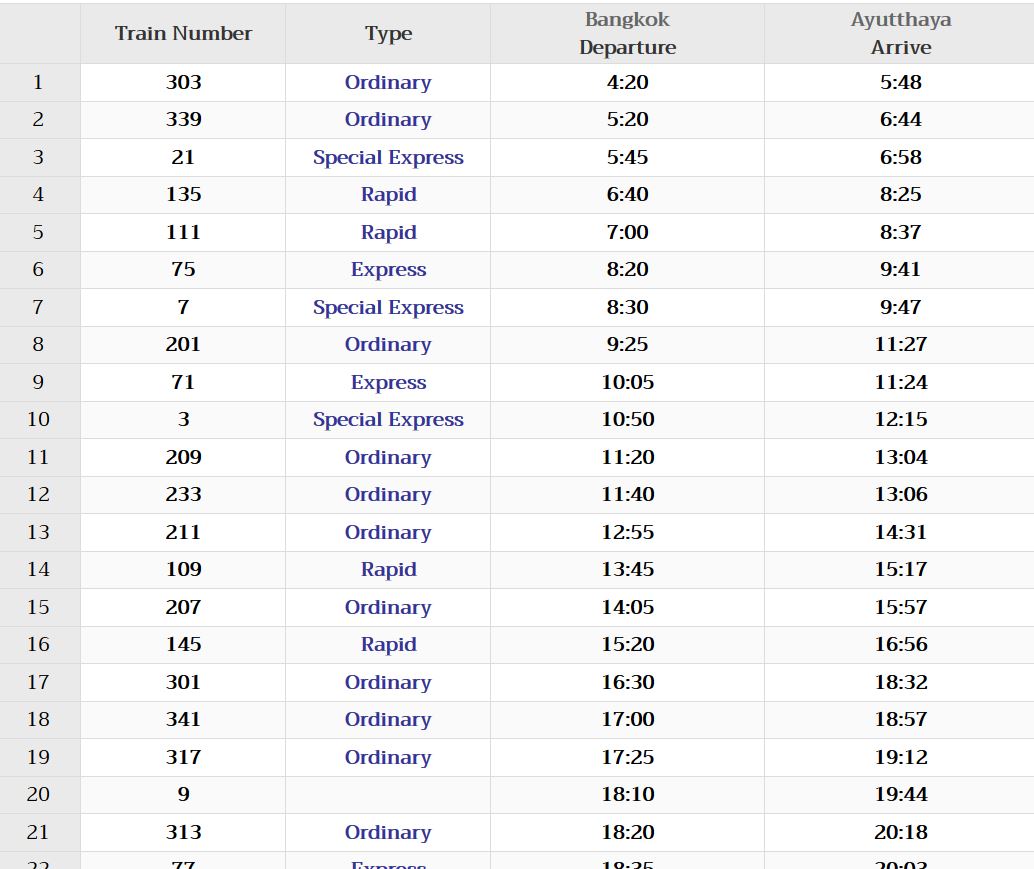
Task: Click the Ordinary link for train 303
Action: [x=388, y=83]
